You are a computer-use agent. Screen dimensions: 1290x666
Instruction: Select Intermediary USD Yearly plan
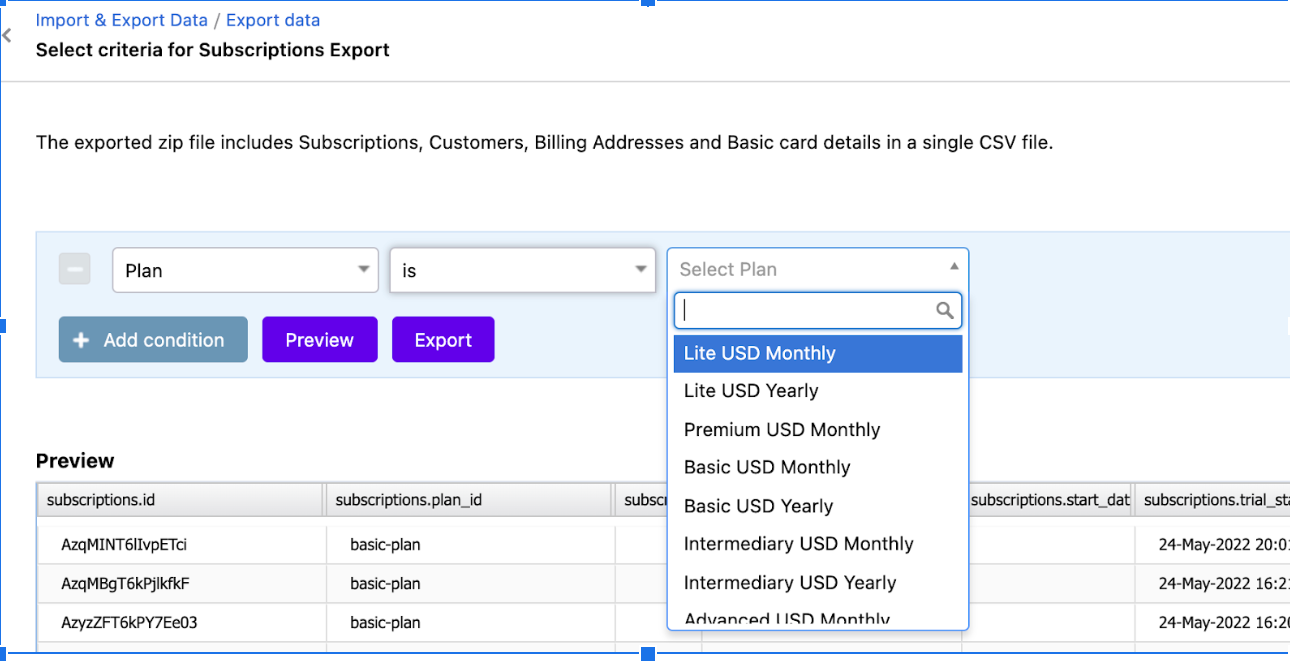[x=818, y=583]
